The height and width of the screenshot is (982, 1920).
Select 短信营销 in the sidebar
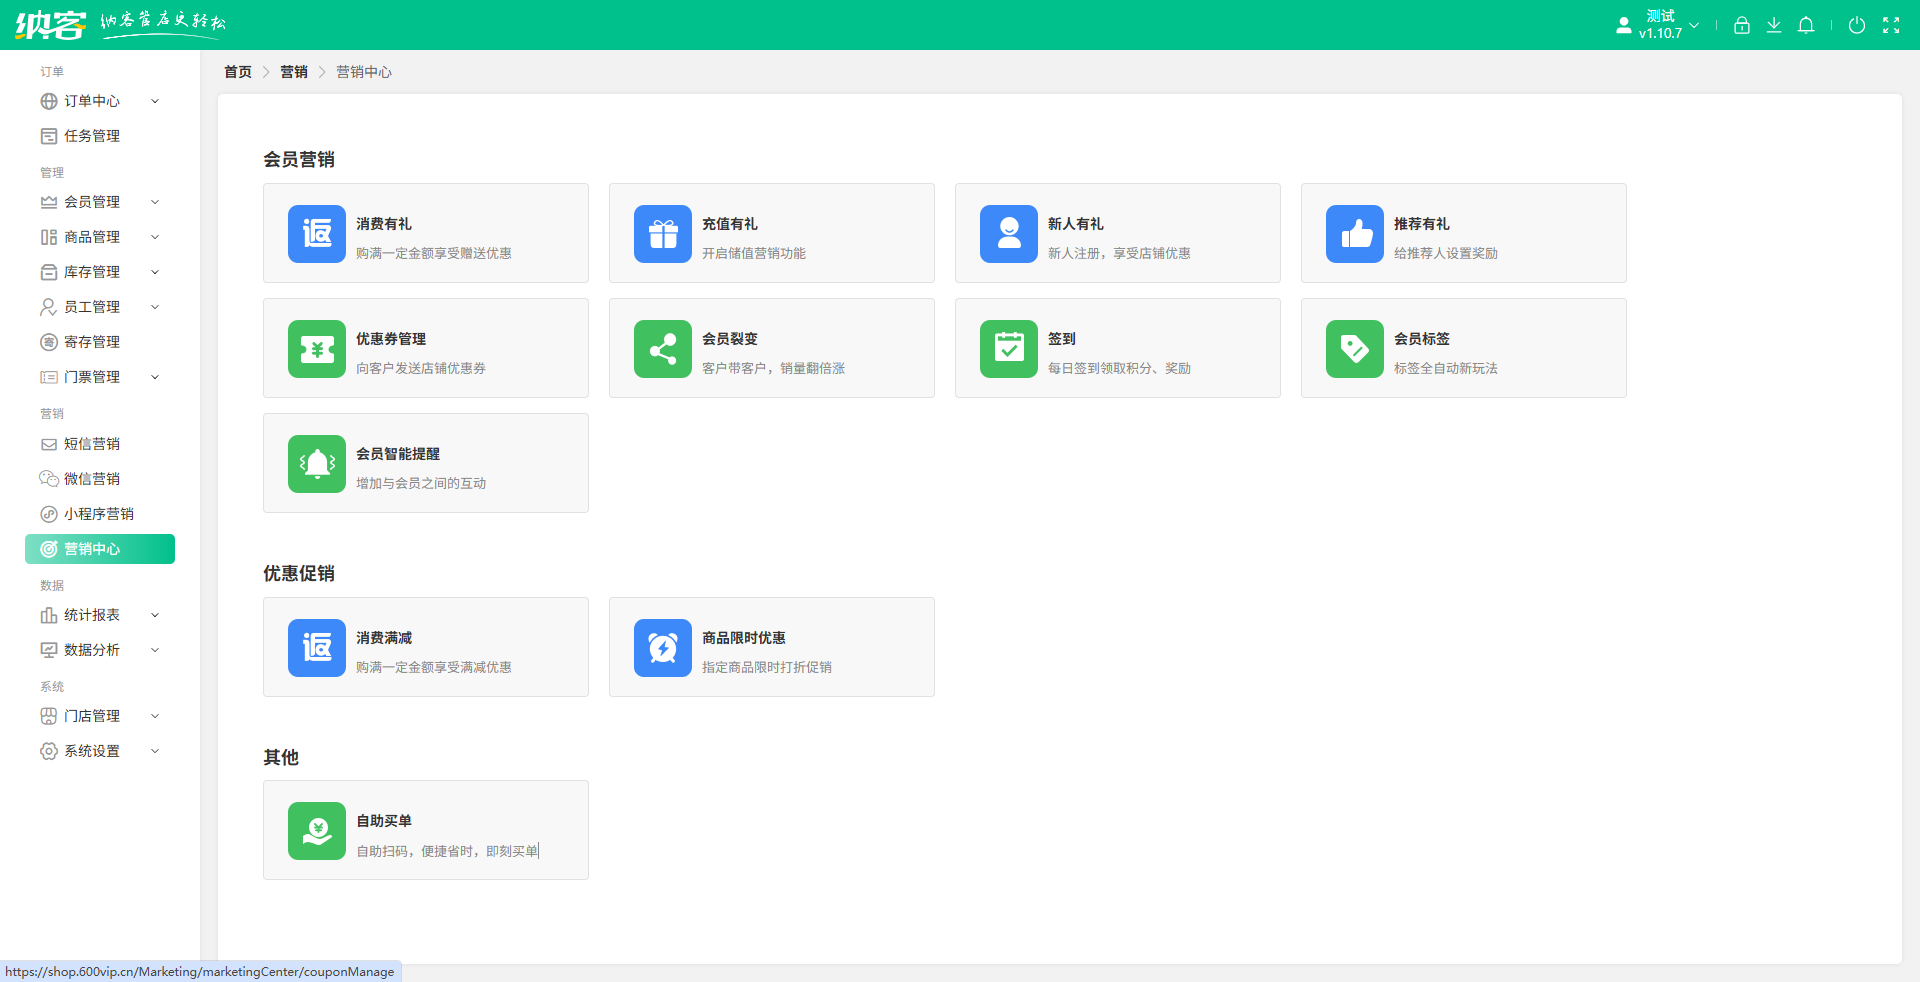[x=92, y=444]
